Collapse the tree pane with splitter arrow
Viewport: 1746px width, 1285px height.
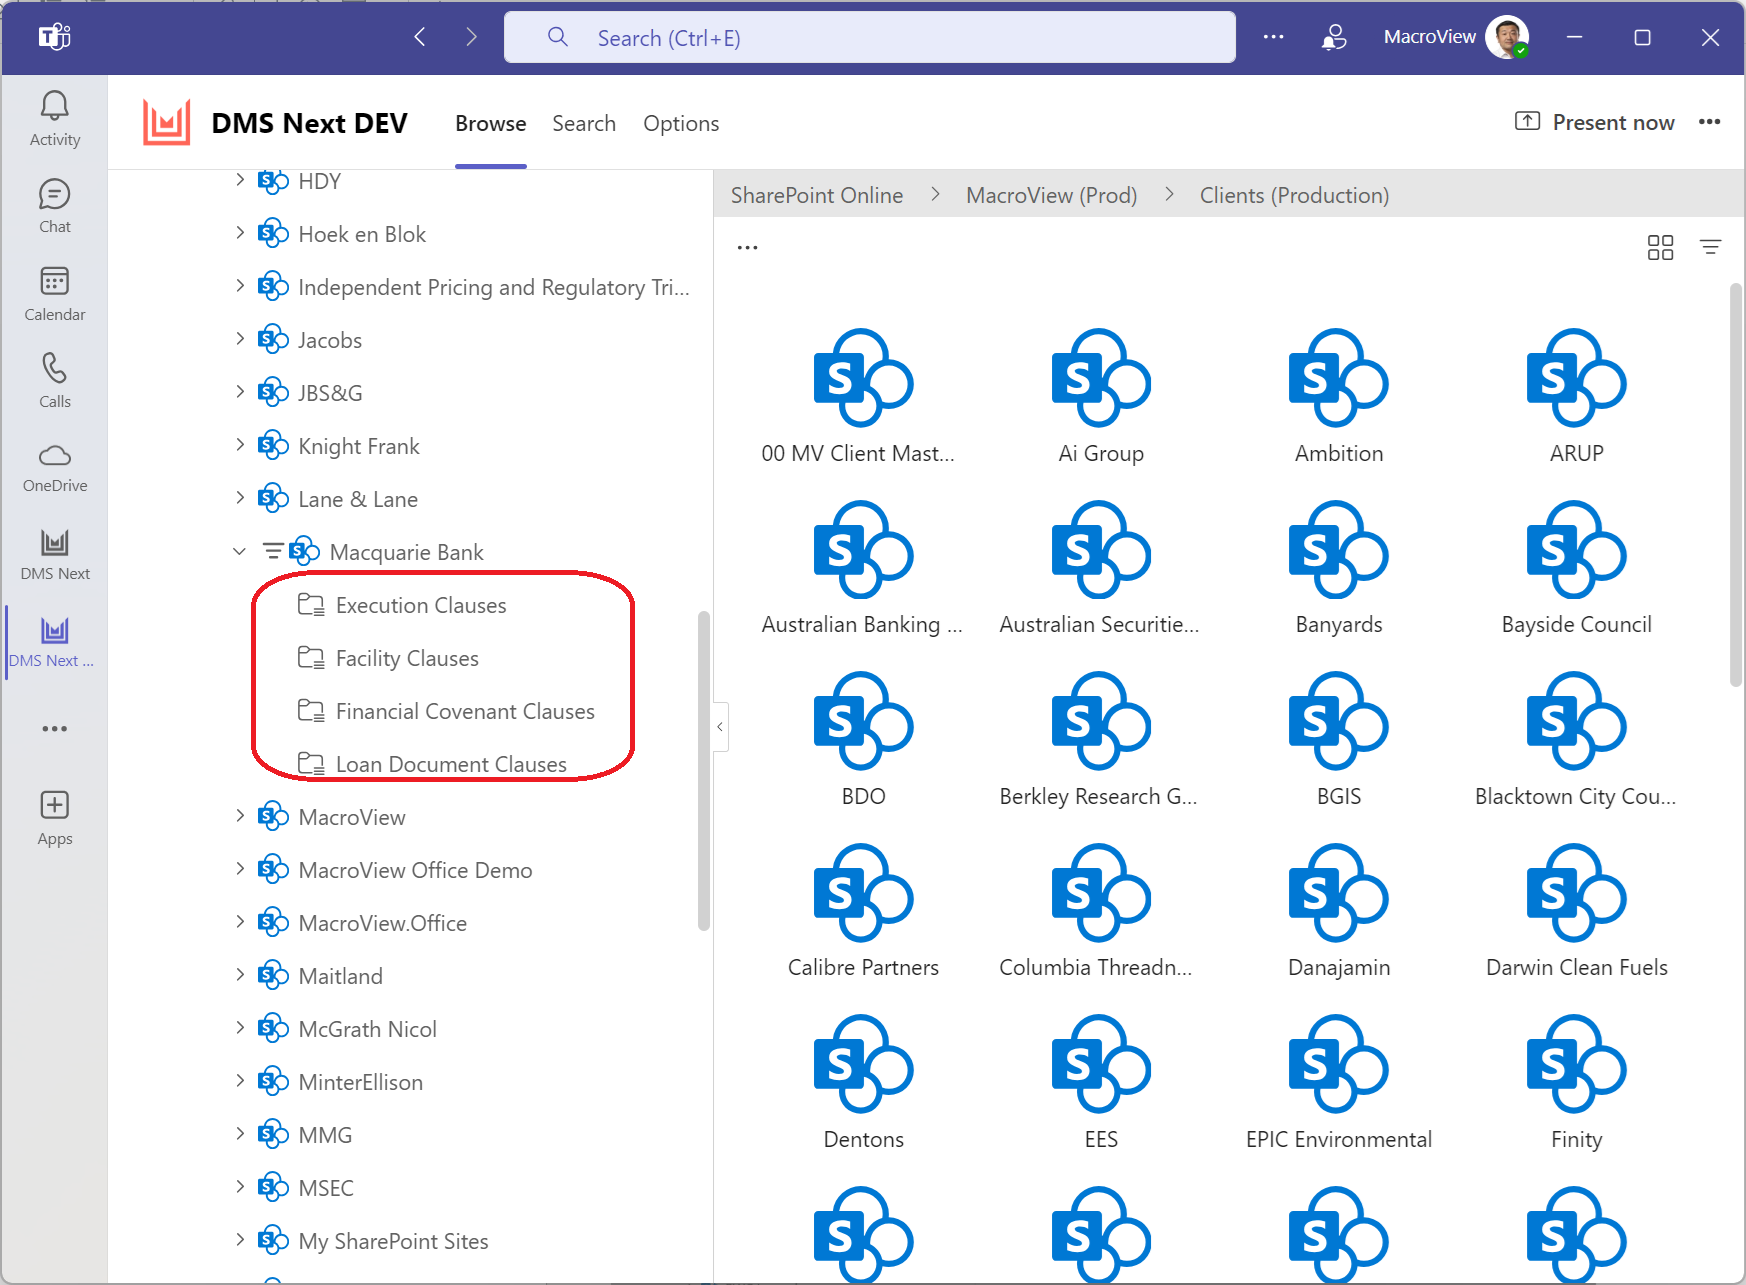720,727
